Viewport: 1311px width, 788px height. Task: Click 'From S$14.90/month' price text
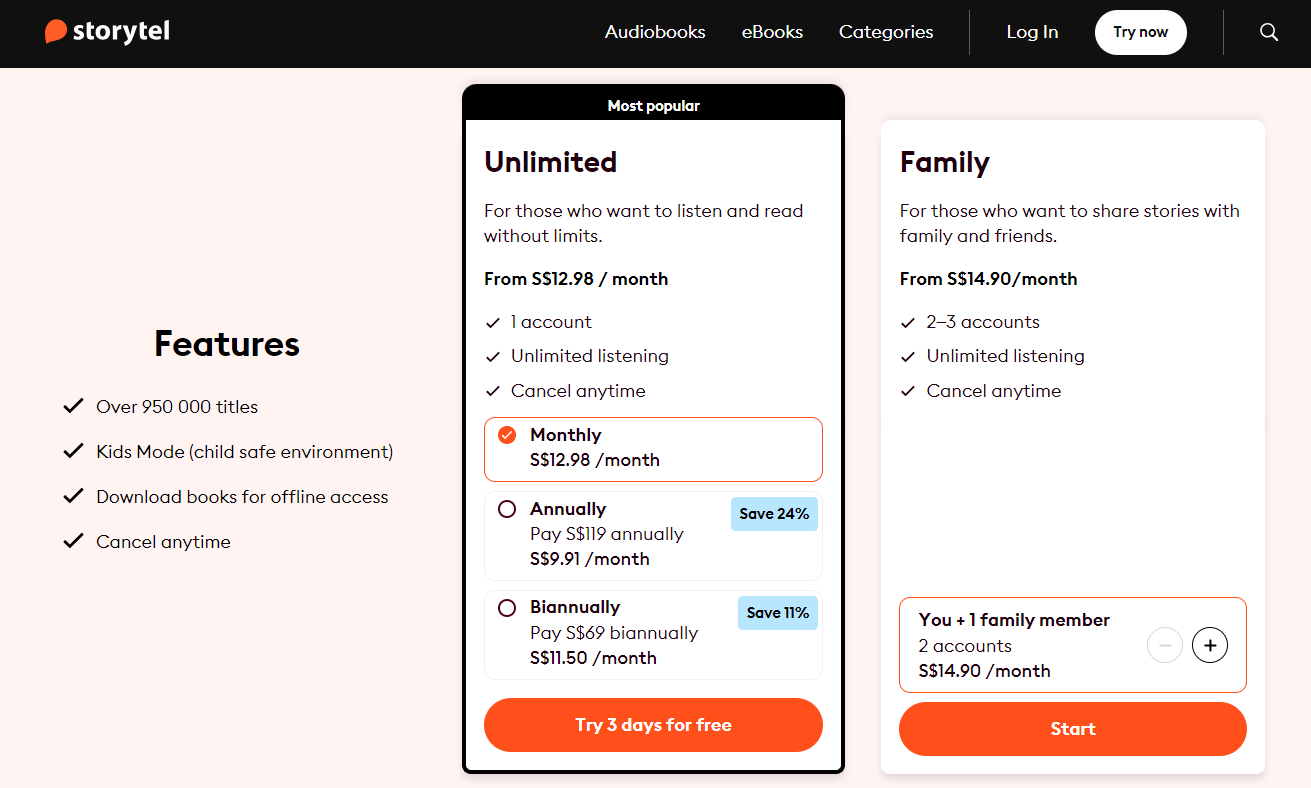tap(988, 279)
